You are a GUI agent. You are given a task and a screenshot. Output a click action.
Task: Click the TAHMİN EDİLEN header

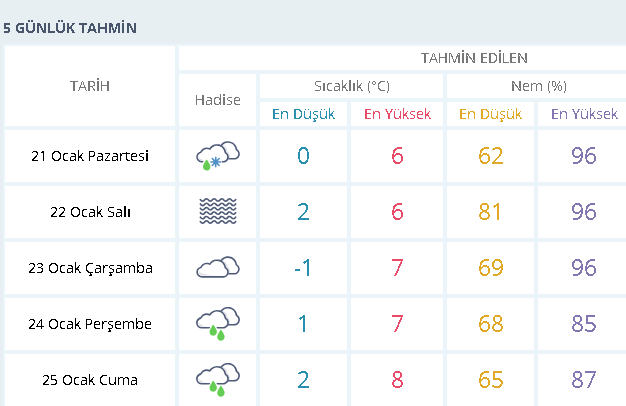point(474,58)
